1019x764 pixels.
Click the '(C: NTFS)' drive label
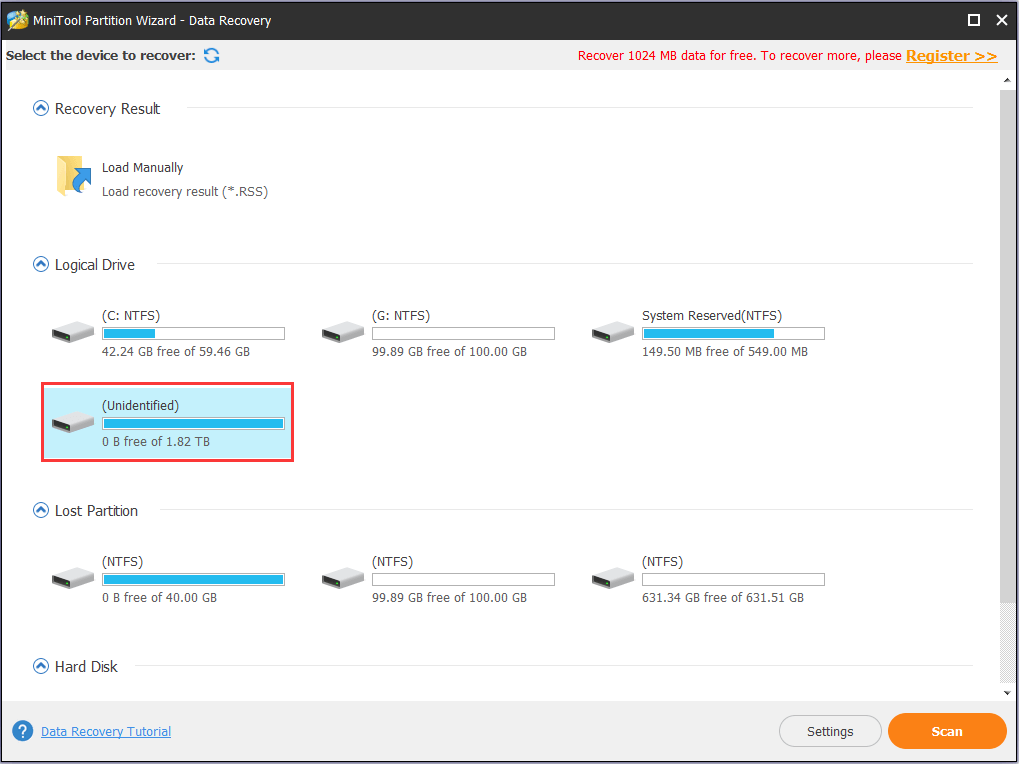[131, 316]
